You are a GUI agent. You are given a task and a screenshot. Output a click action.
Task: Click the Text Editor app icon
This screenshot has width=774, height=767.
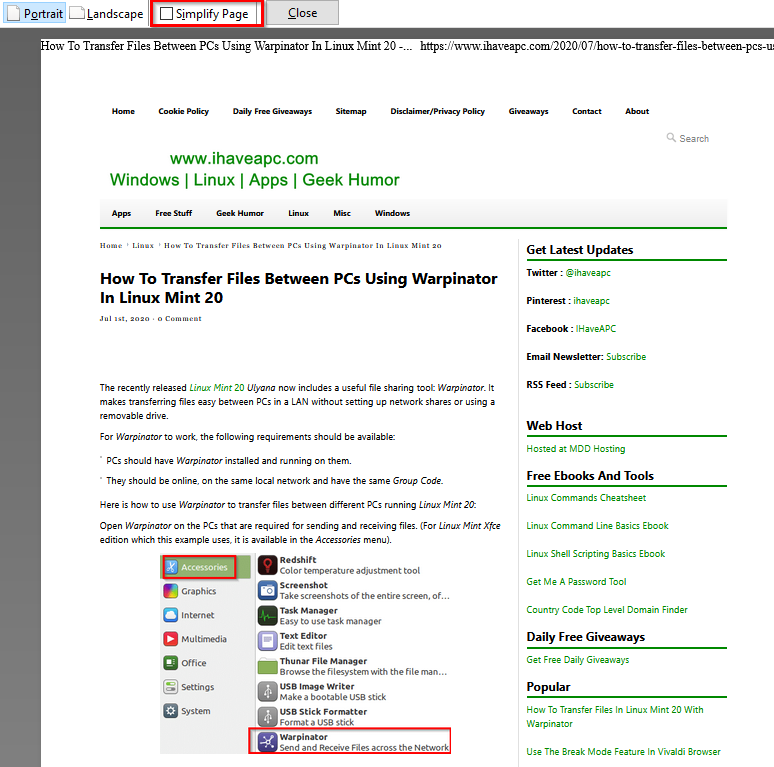[268, 641]
